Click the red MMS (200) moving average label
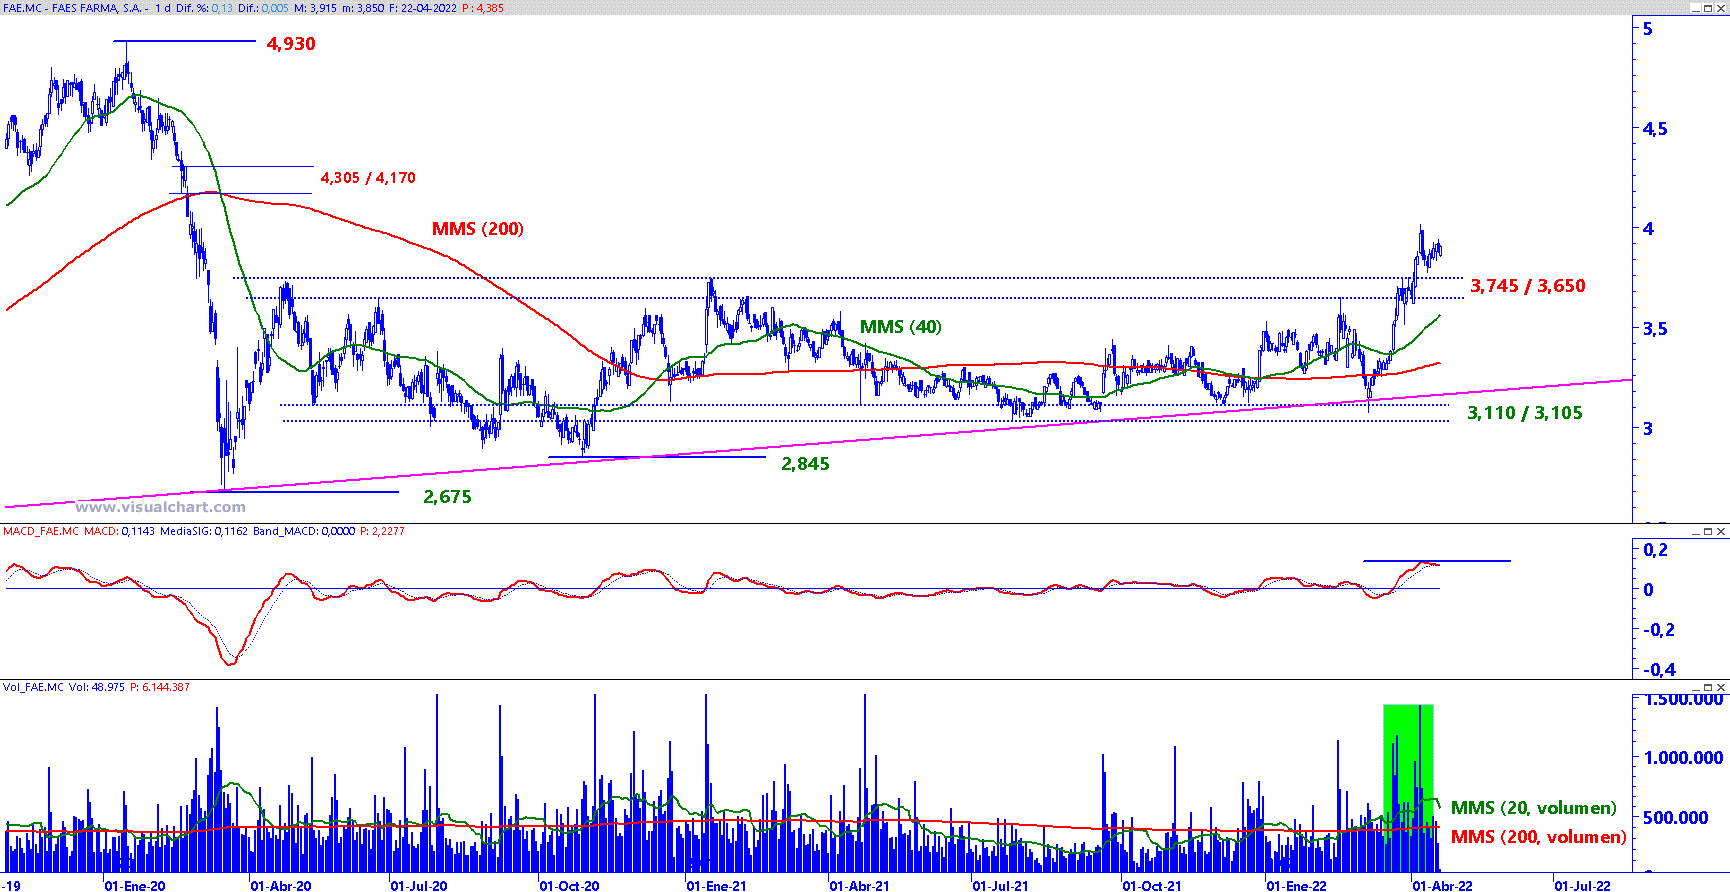Screen dimensions: 1730x892 pos(478,229)
